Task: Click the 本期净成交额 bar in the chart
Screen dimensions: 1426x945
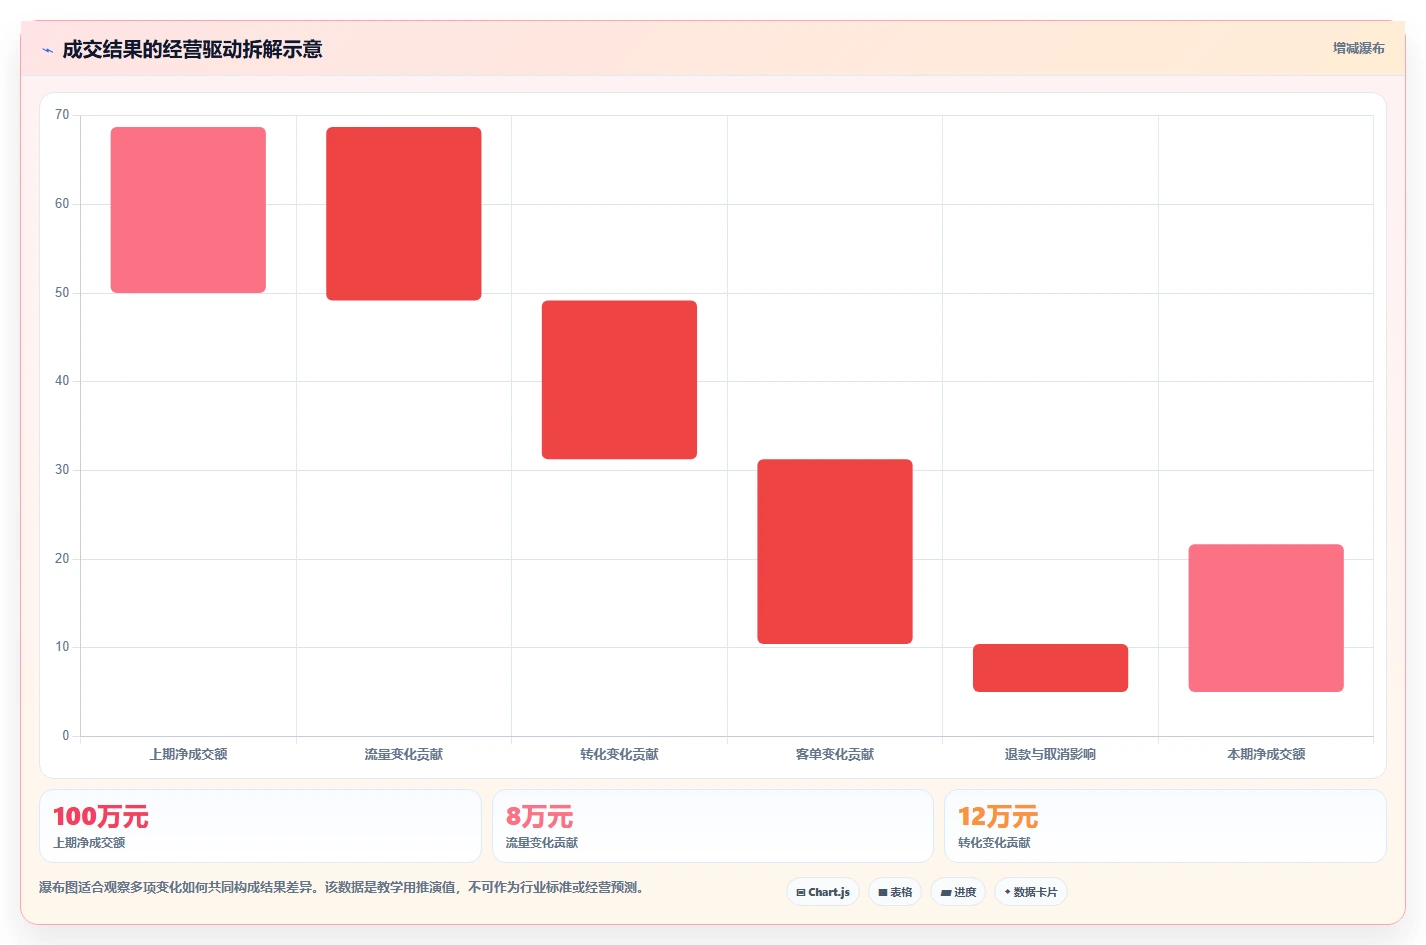Action: pos(1266,618)
